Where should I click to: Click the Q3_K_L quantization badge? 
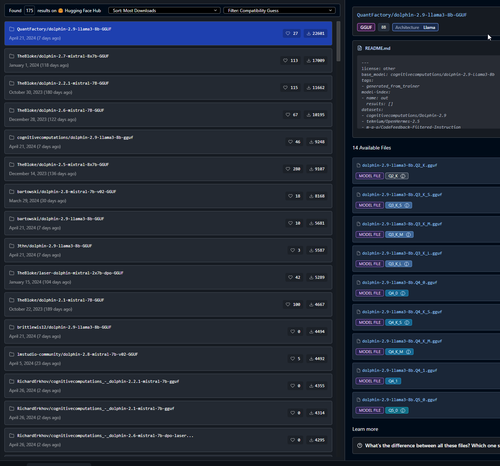pos(399,264)
